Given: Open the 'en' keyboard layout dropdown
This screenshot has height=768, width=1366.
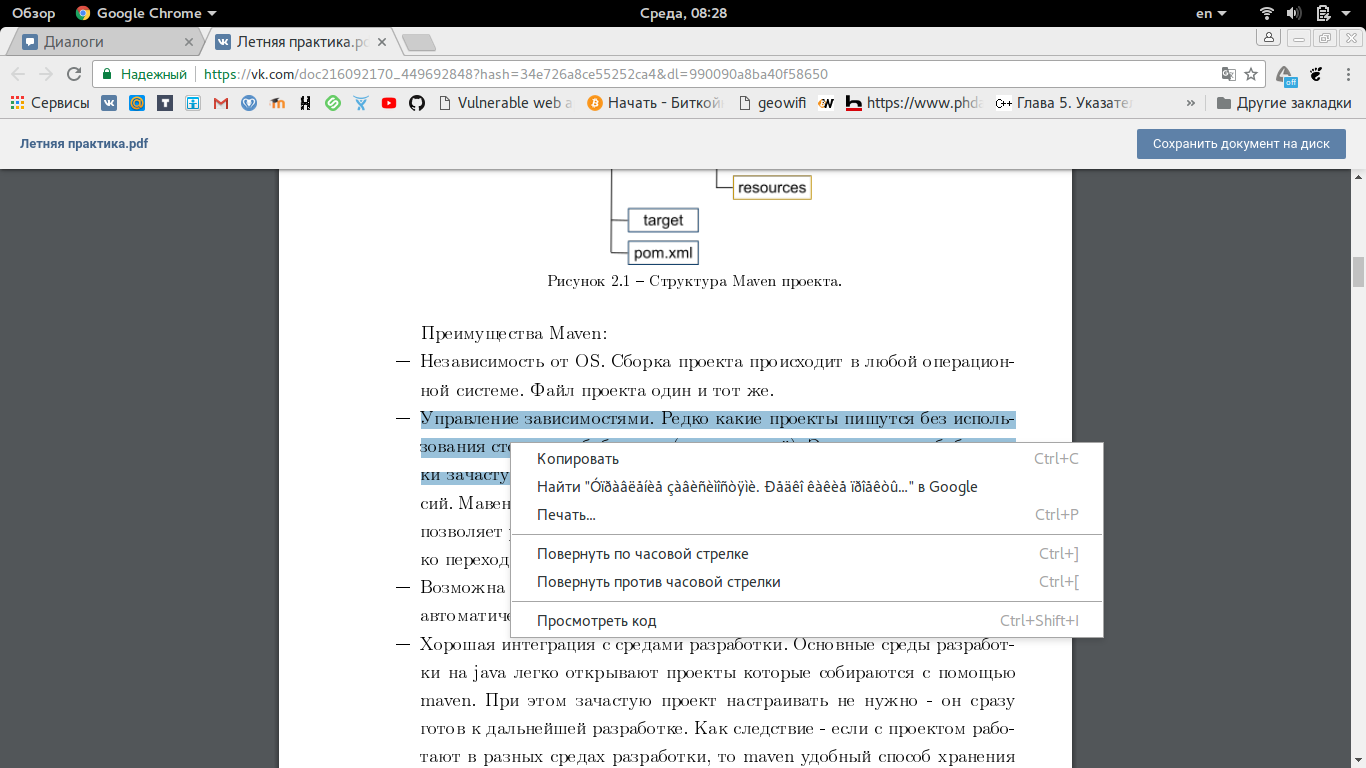Looking at the screenshot, I should pos(1211,13).
